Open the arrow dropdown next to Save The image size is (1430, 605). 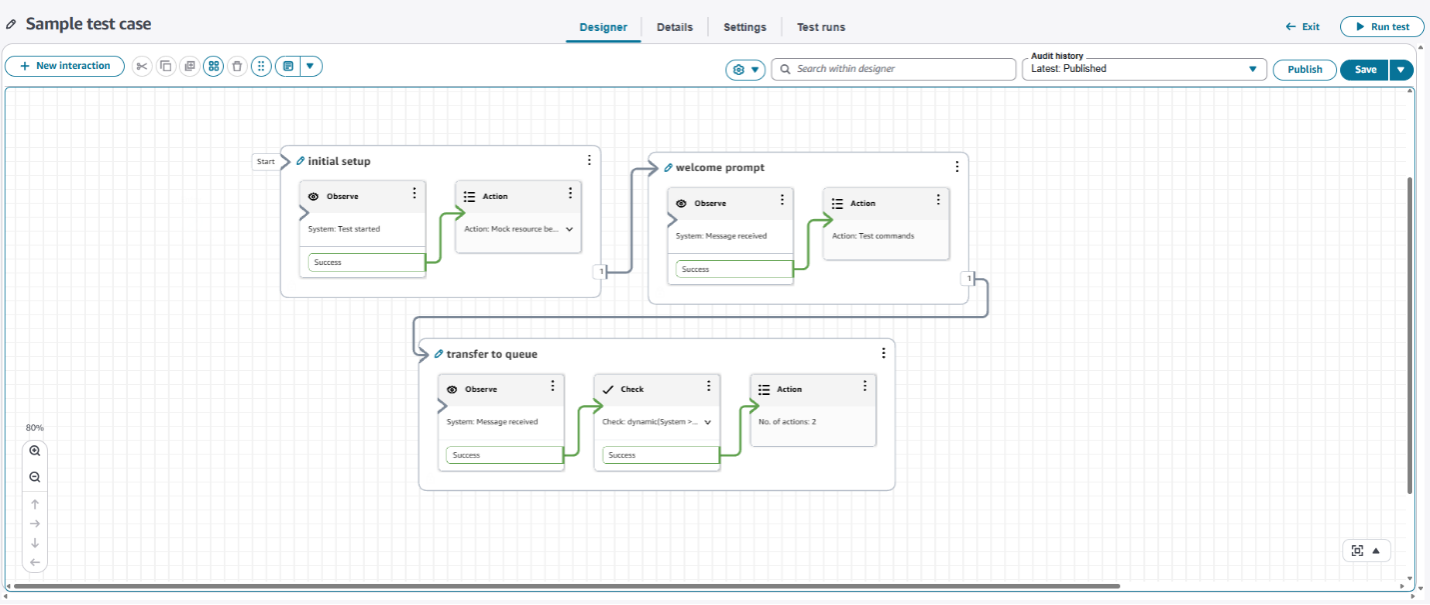(1401, 69)
